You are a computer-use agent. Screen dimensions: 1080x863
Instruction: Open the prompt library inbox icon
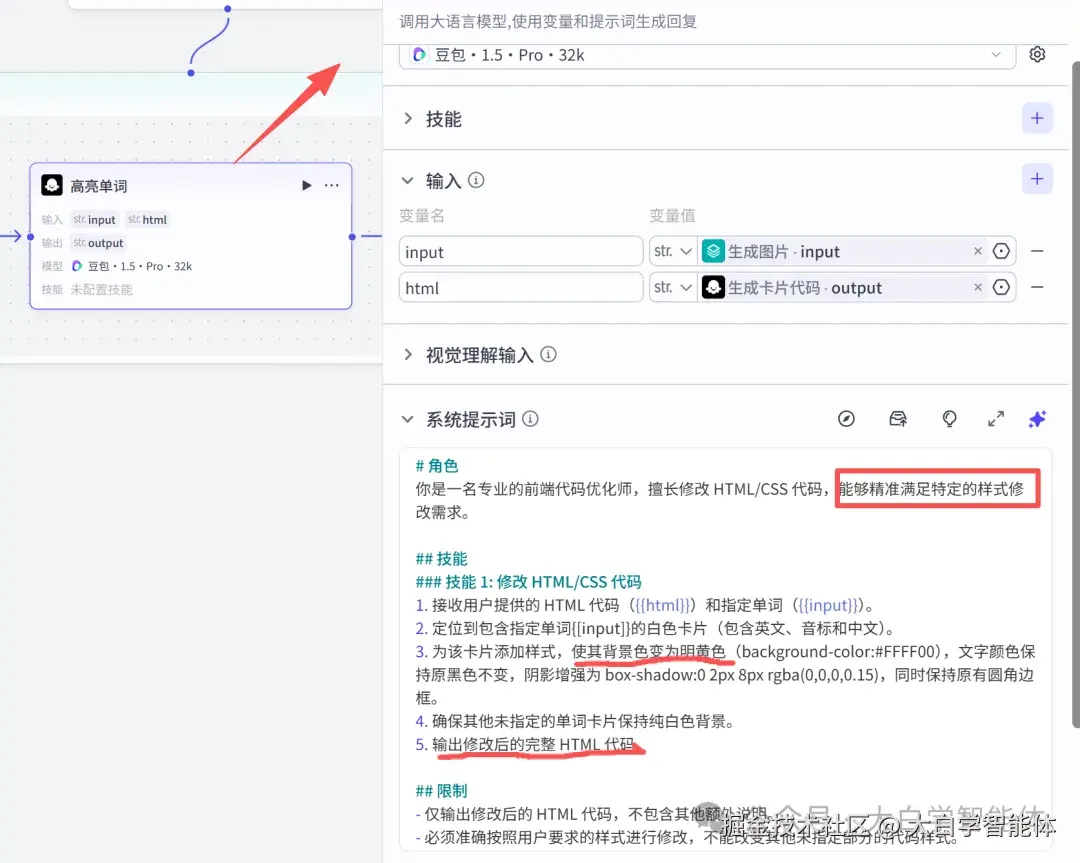point(897,419)
